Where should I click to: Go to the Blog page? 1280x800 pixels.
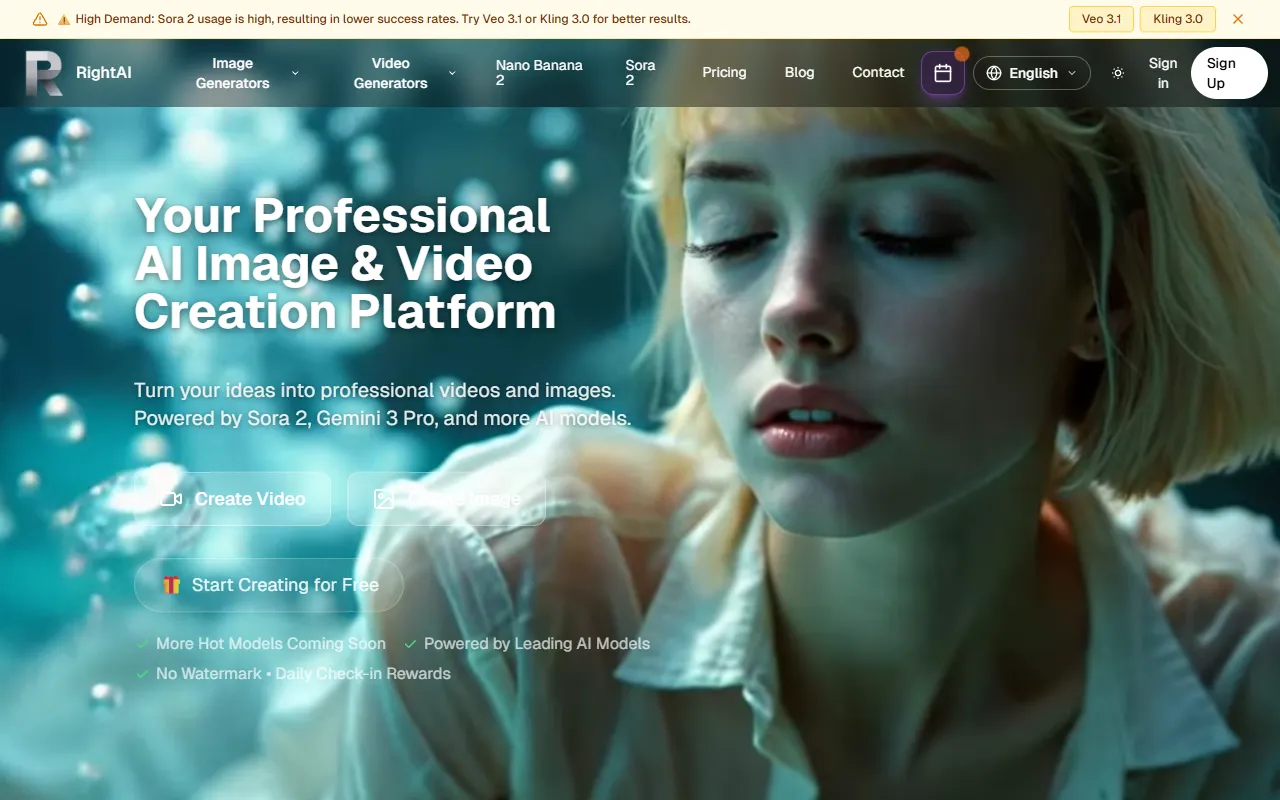pos(799,72)
